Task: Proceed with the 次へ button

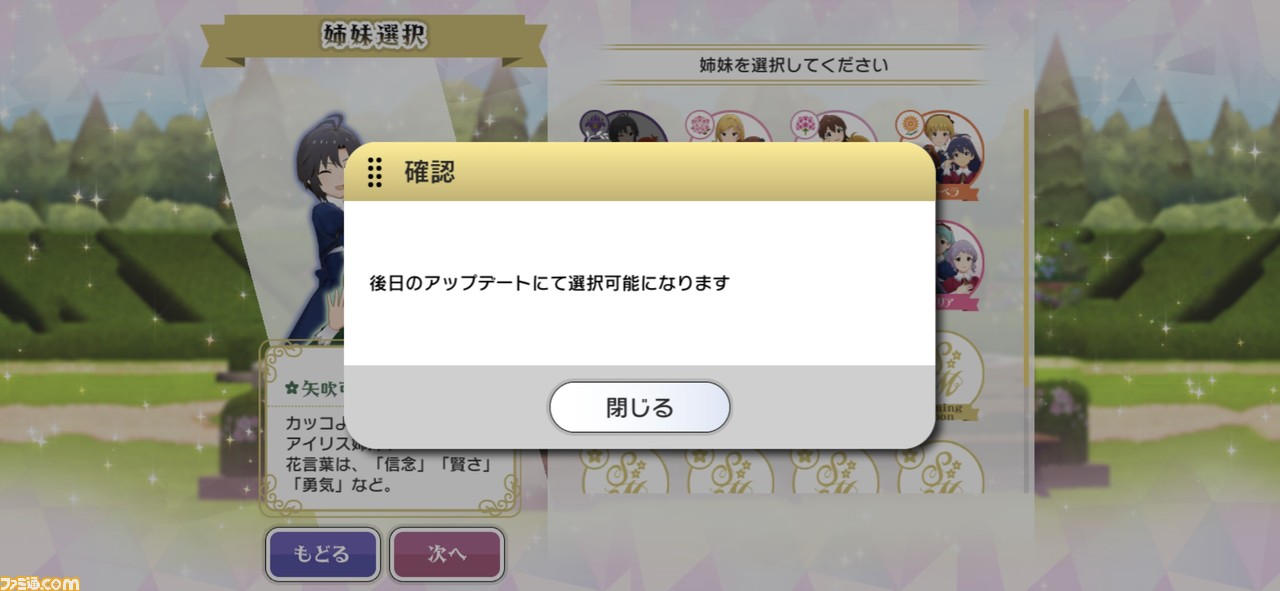Action: coord(447,554)
